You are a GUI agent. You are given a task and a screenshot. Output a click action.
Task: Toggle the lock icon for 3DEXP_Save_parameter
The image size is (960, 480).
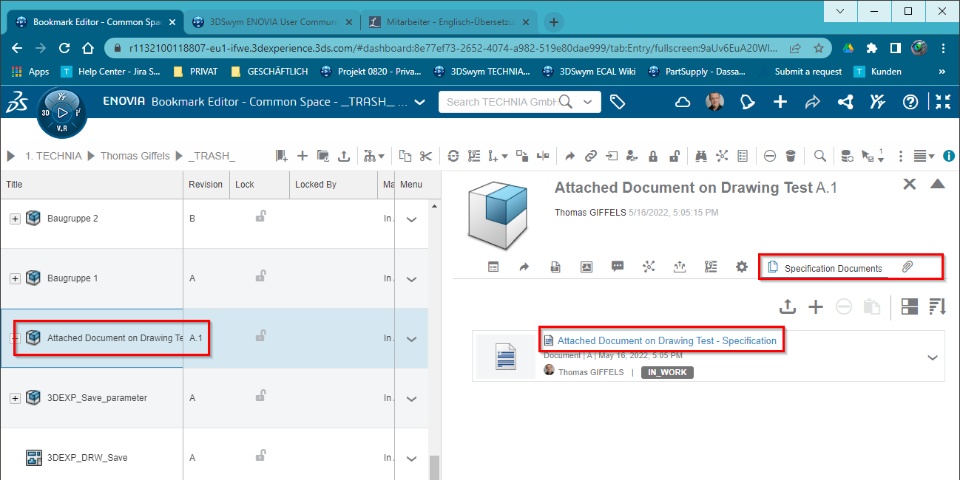pyautogui.click(x=260, y=396)
